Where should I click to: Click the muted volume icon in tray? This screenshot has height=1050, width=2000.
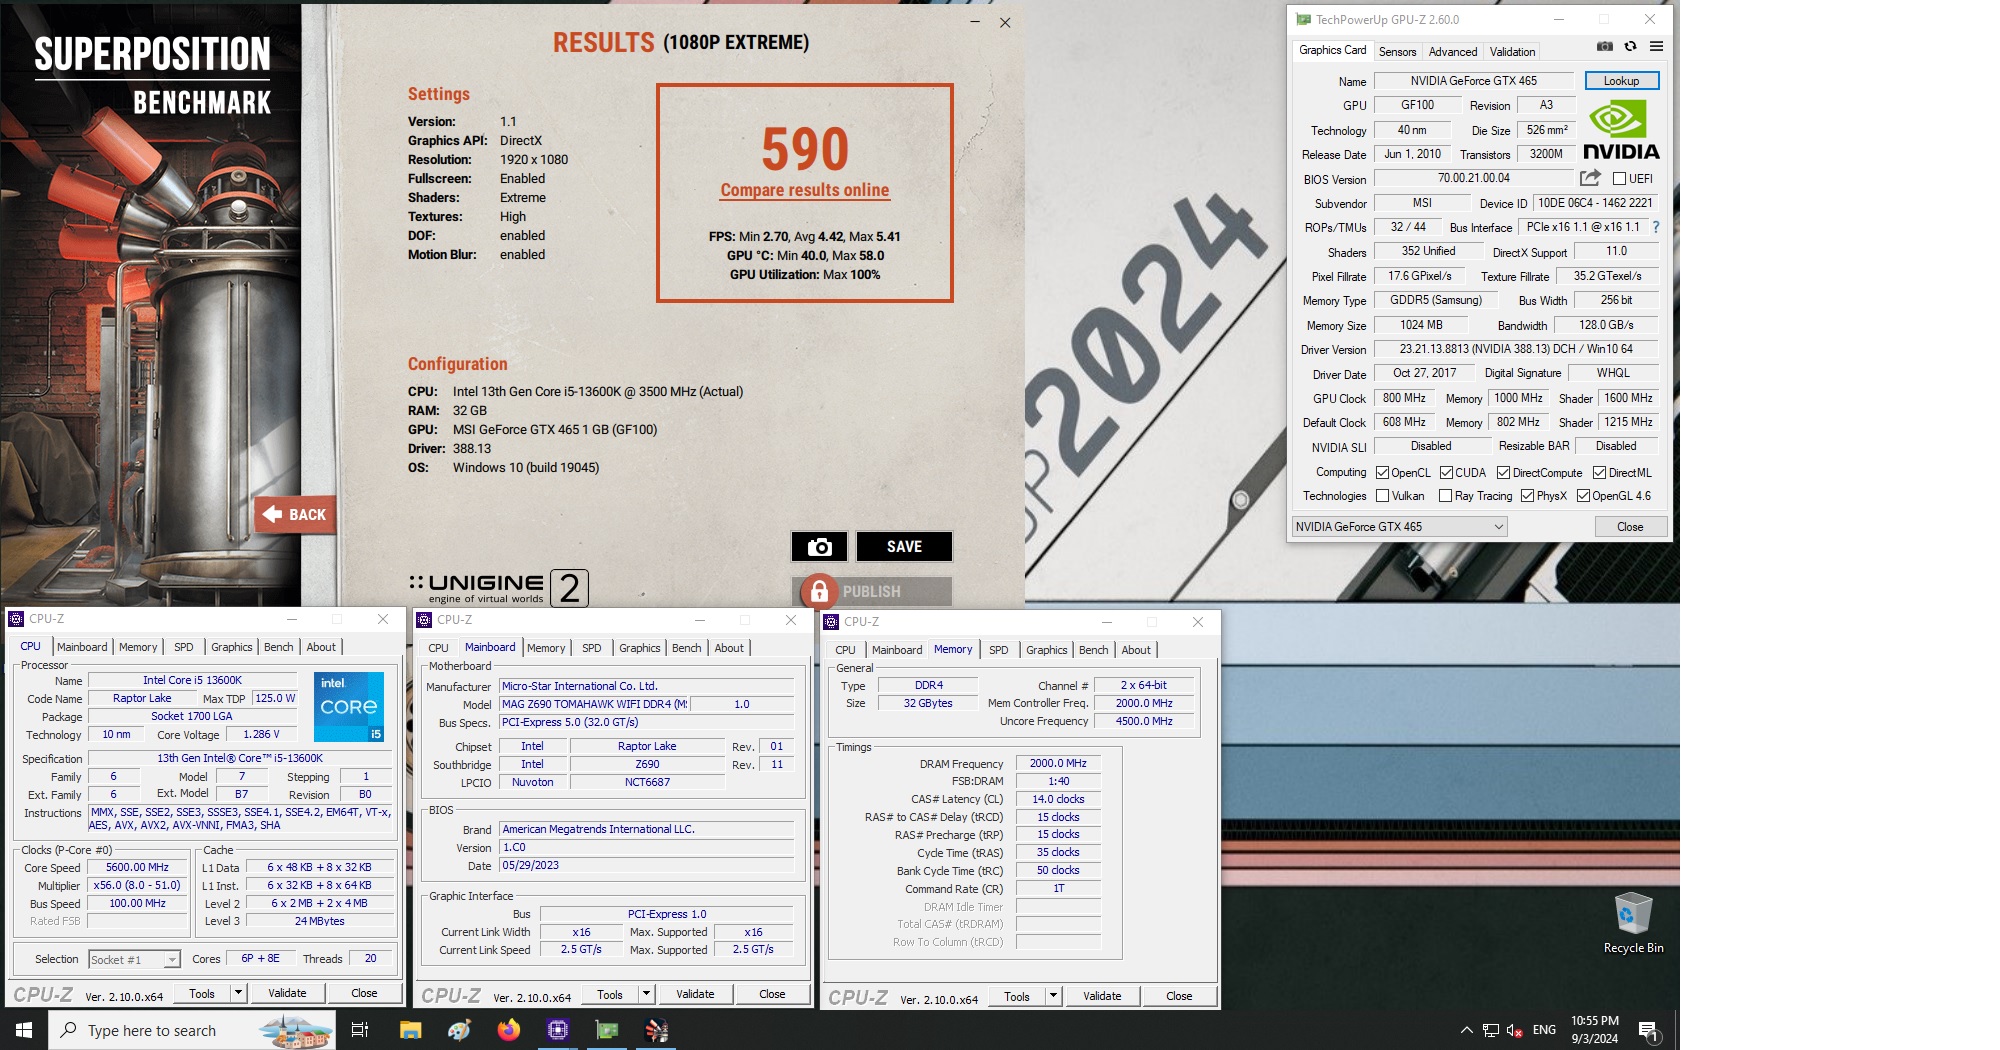[x=1514, y=1030]
